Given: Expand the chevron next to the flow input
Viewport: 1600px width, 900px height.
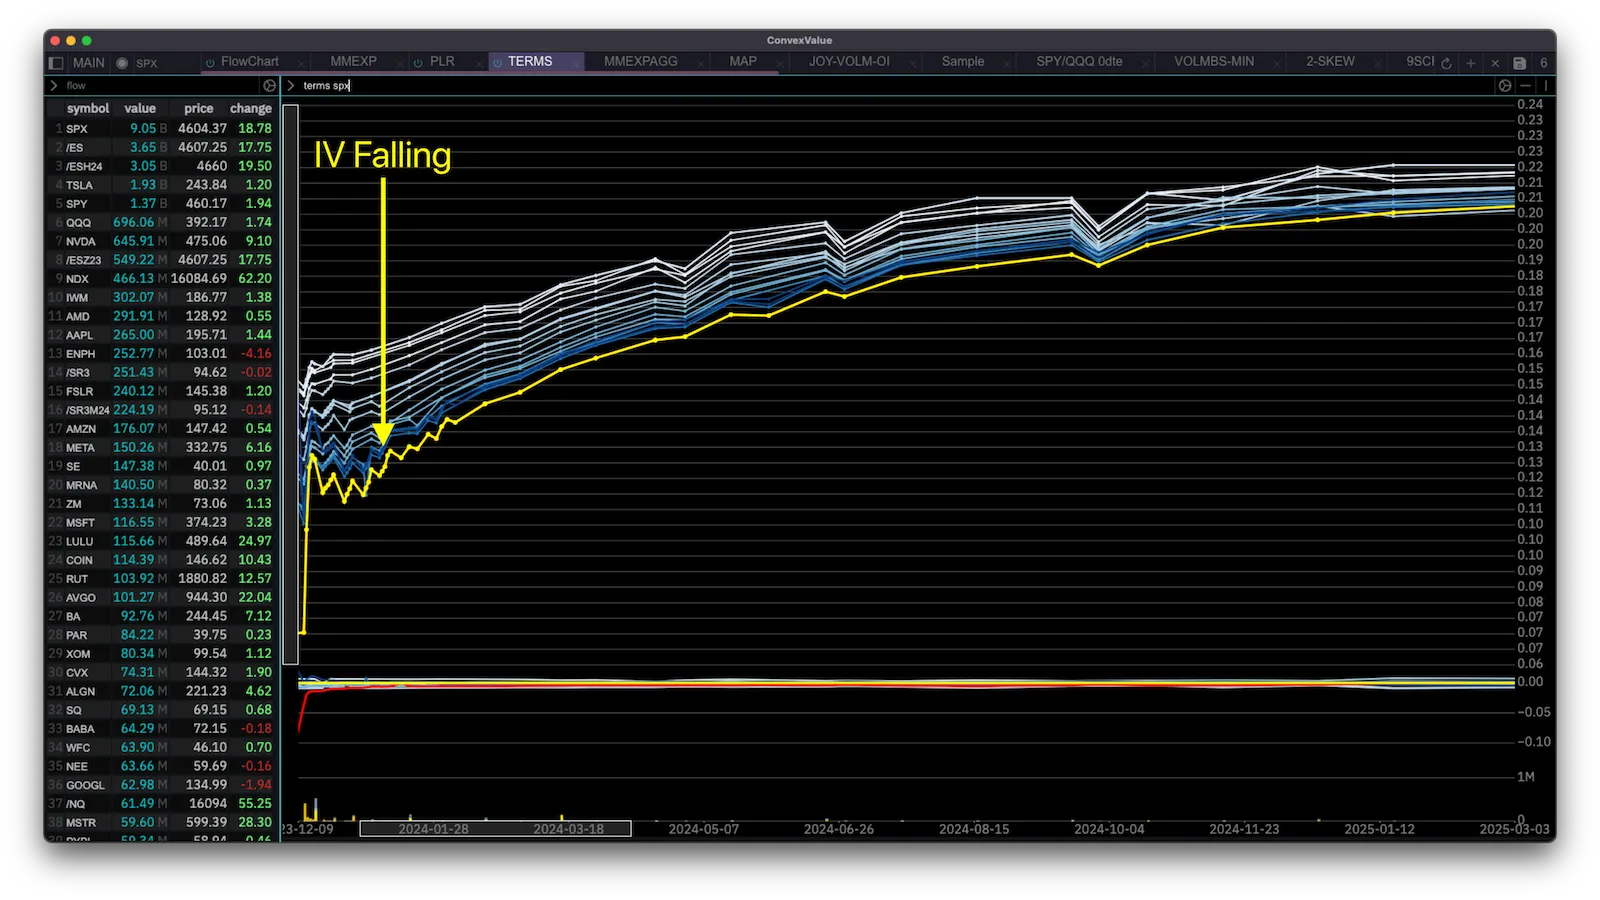Looking at the screenshot, I should (x=54, y=86).
